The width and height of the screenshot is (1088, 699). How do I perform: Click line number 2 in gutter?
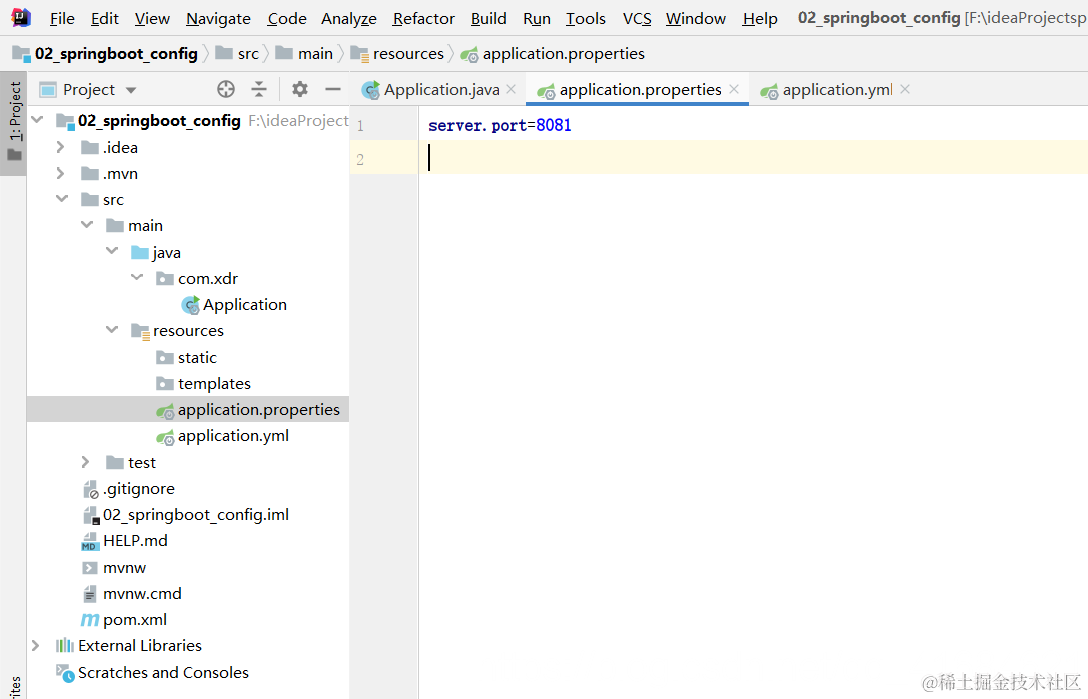pyautogui.click(x=360, y=160)
